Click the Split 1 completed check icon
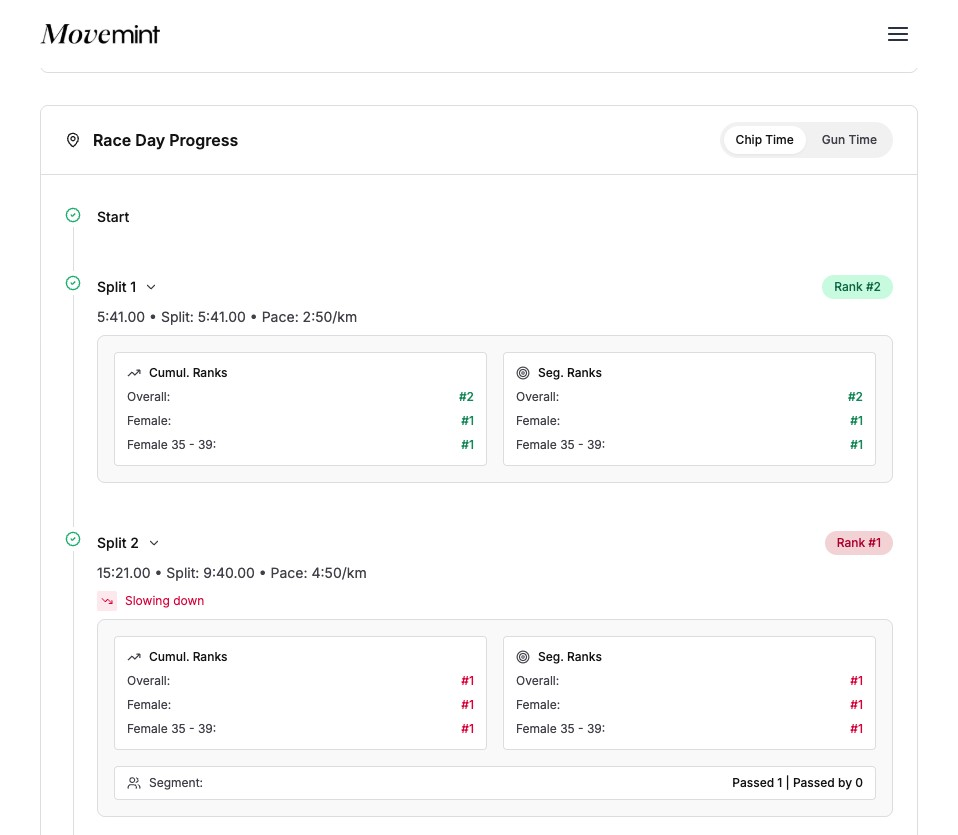This screenshot has width=958, height=835. pyautogui.click(x=73, y=284)
